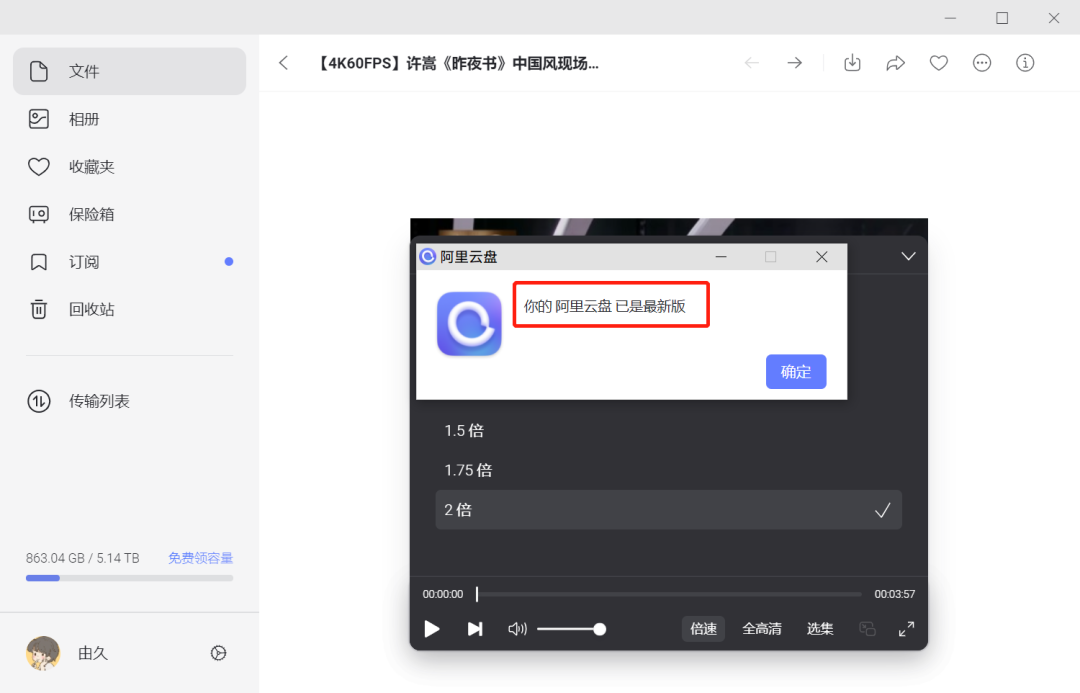Screen dimensions: 1080x693
Task: Open more options ellipsis menu
Action: [982, 63]
